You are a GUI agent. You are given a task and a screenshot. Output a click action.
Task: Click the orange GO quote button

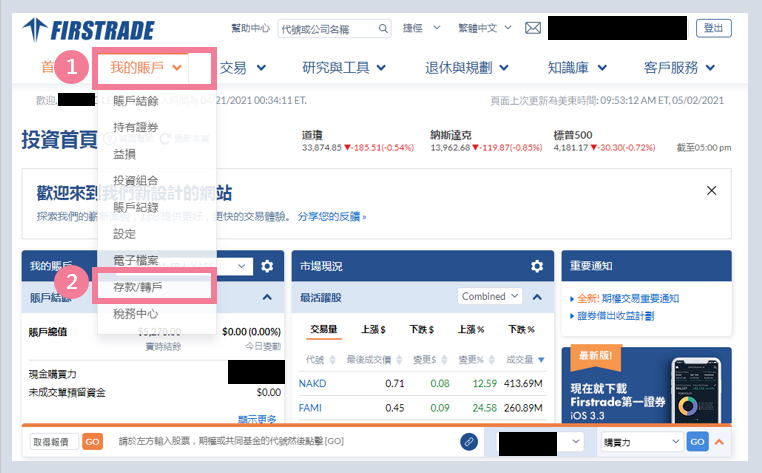(x=92, y=442)
